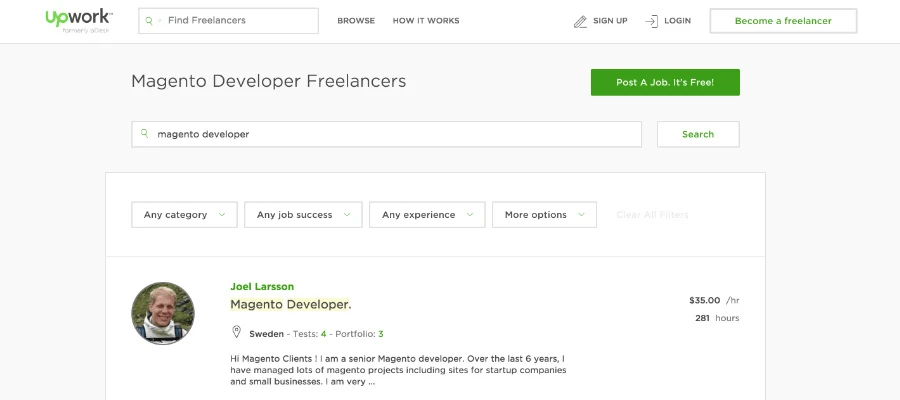Open the Any job success dropdown
Screen dimensions: 900x400
click(303, 215)
